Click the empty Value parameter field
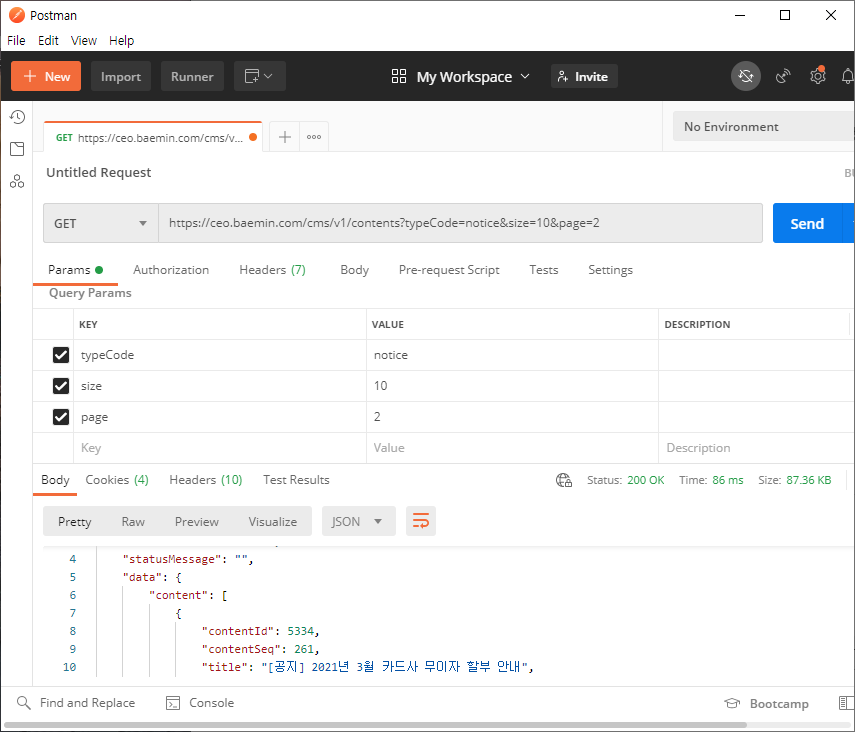This screenshot has height=732, width=855. click(512, 448)
